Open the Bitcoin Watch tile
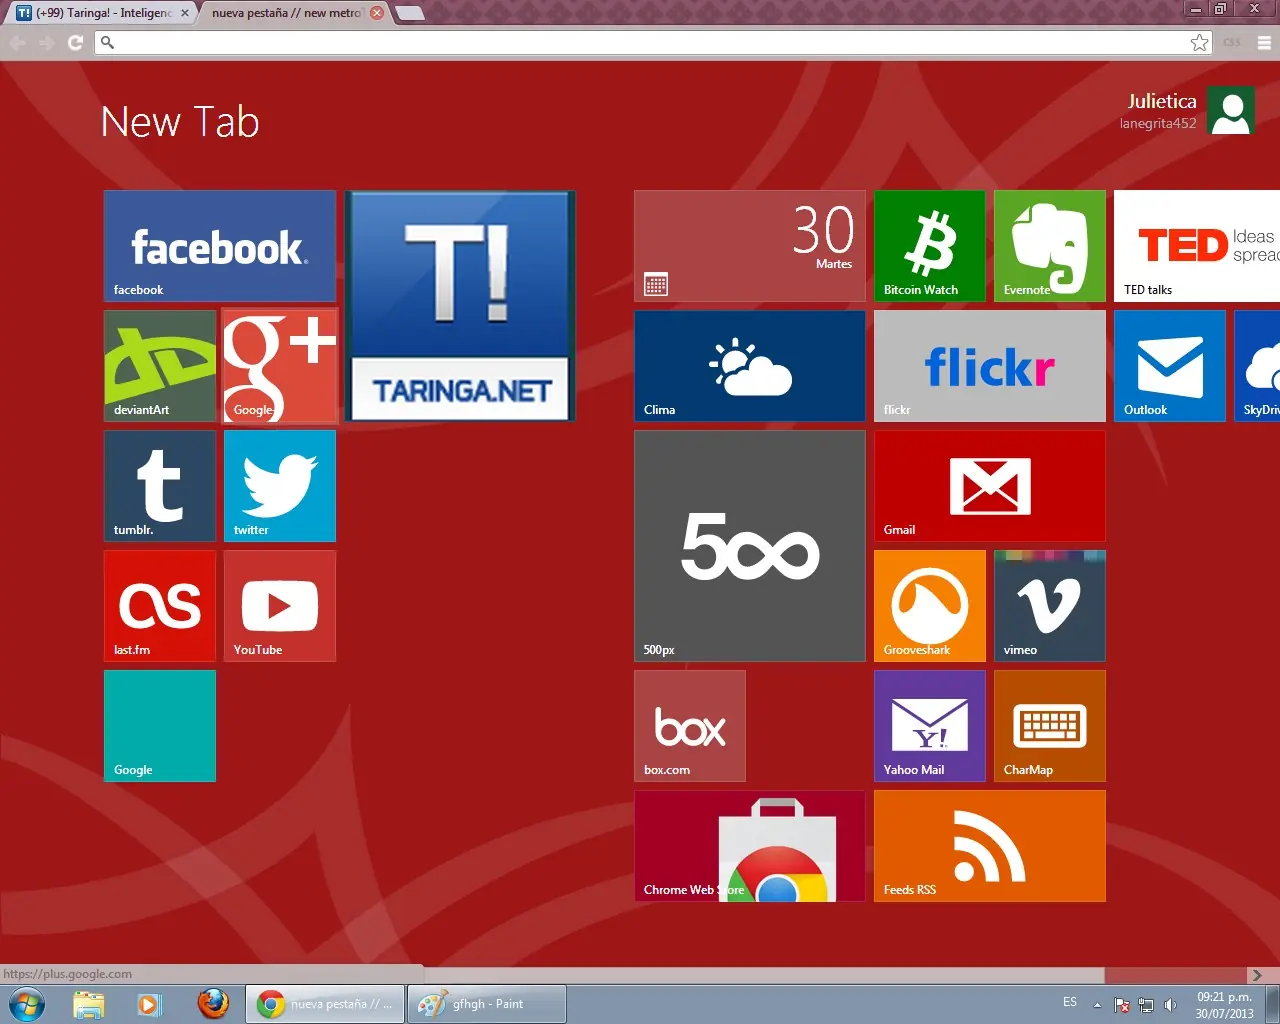The width and height of the screenshot is (1280, 1024). [x=930, y=246]
